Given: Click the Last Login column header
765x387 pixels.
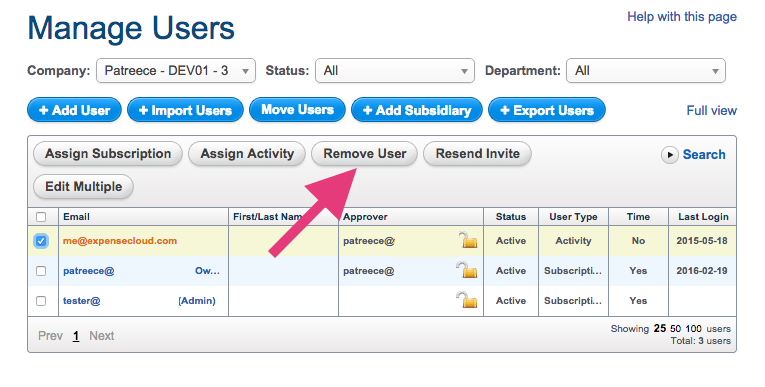Looking at the screenshot, I should (x=703, y=217).
